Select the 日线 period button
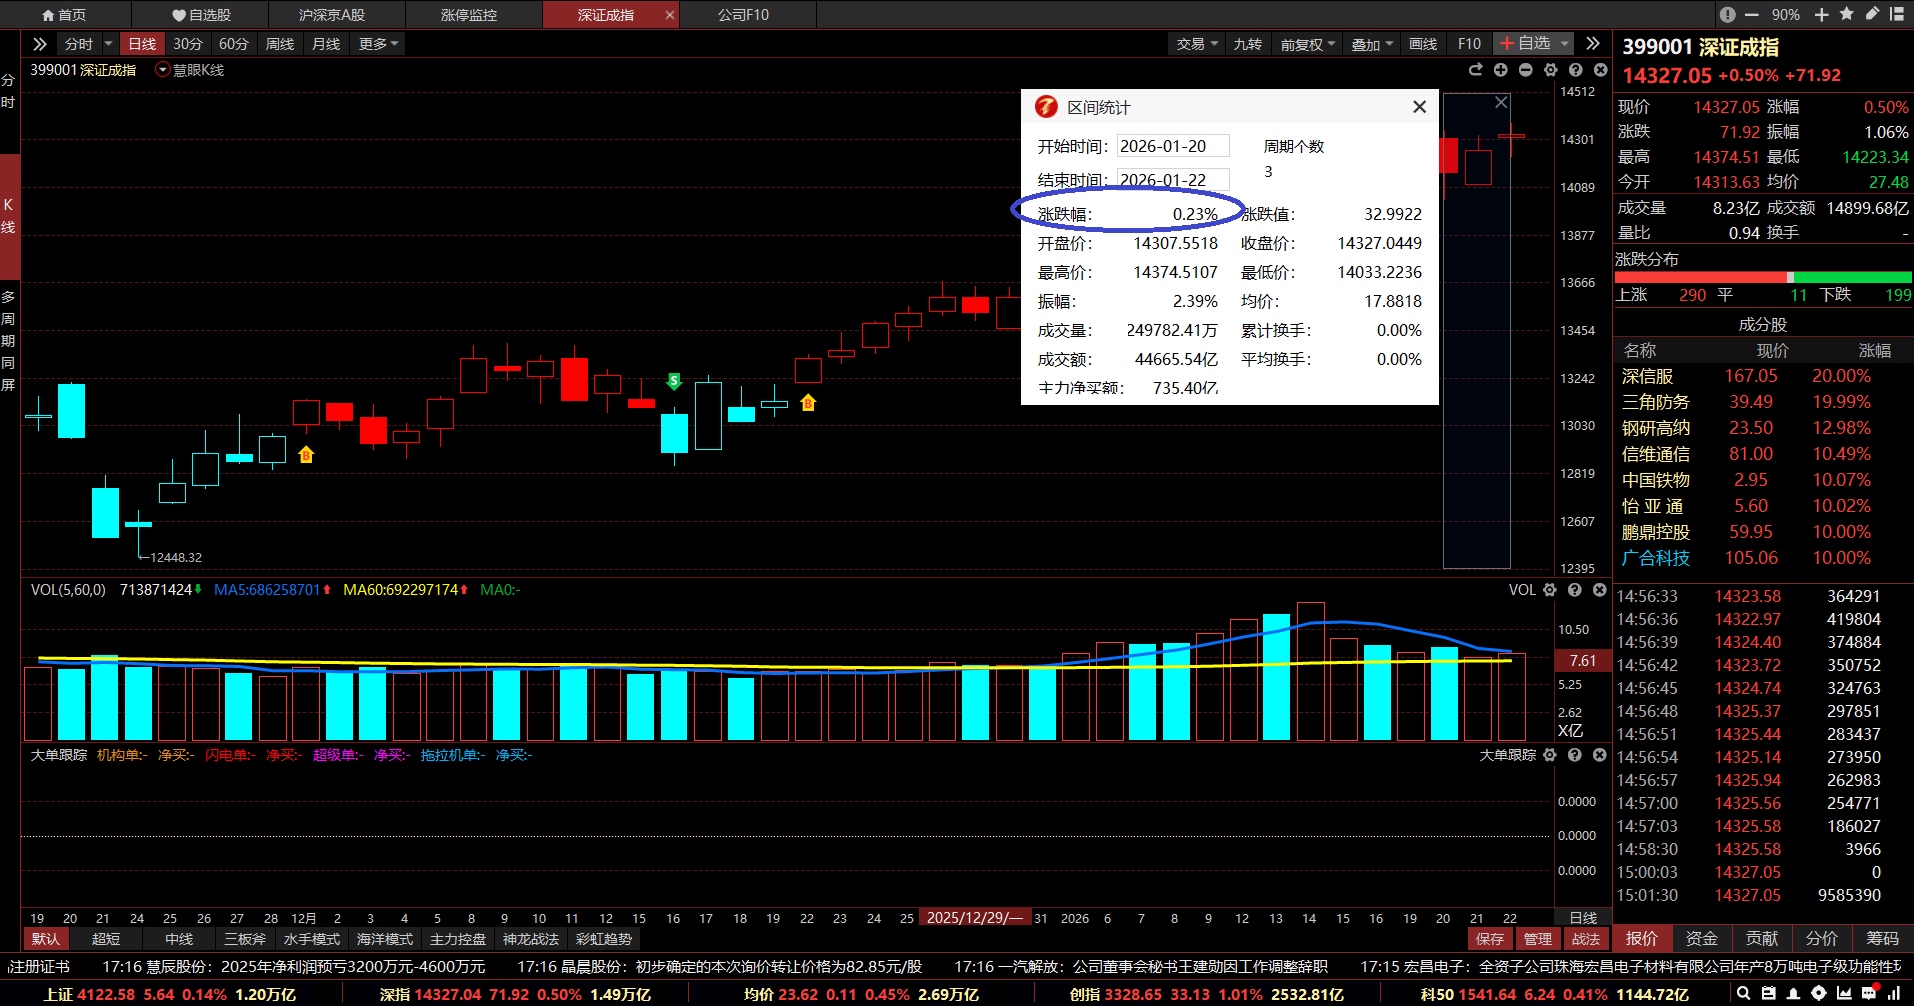This screenshot has height=1006, width=1914. [142, 44]
